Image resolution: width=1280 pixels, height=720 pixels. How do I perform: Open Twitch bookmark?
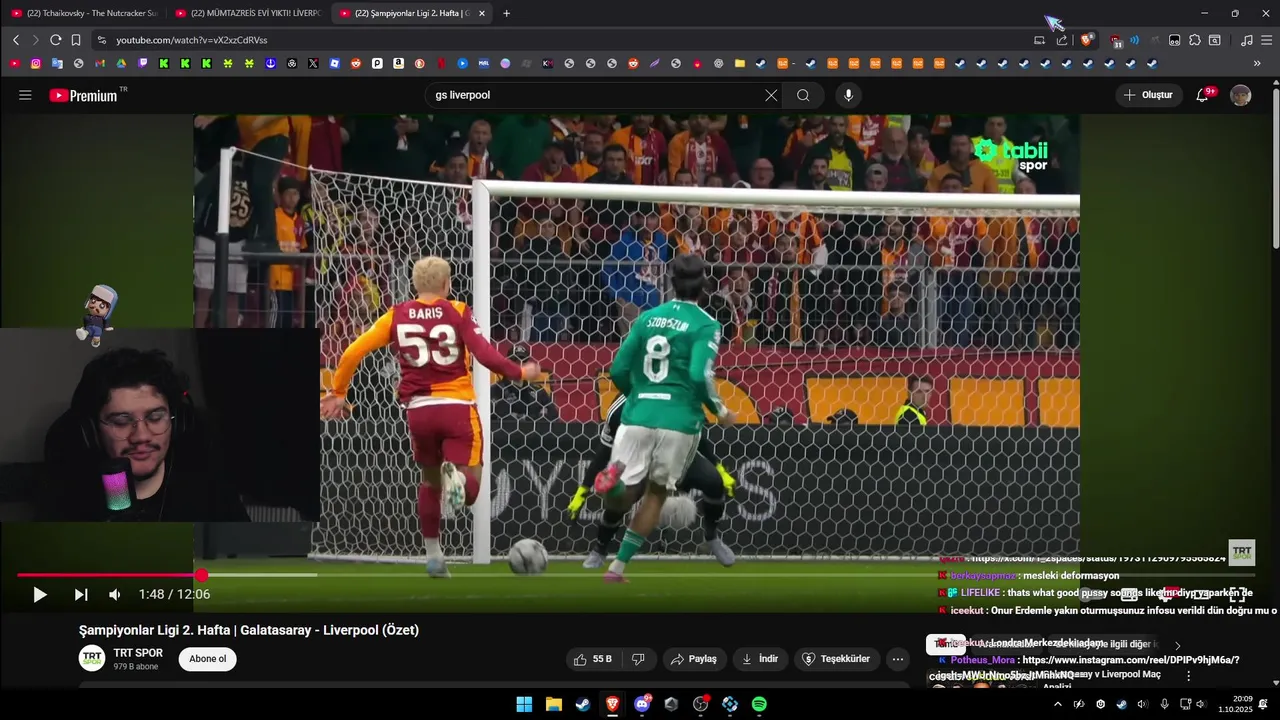pyautogui.click(x=143, y=63)
